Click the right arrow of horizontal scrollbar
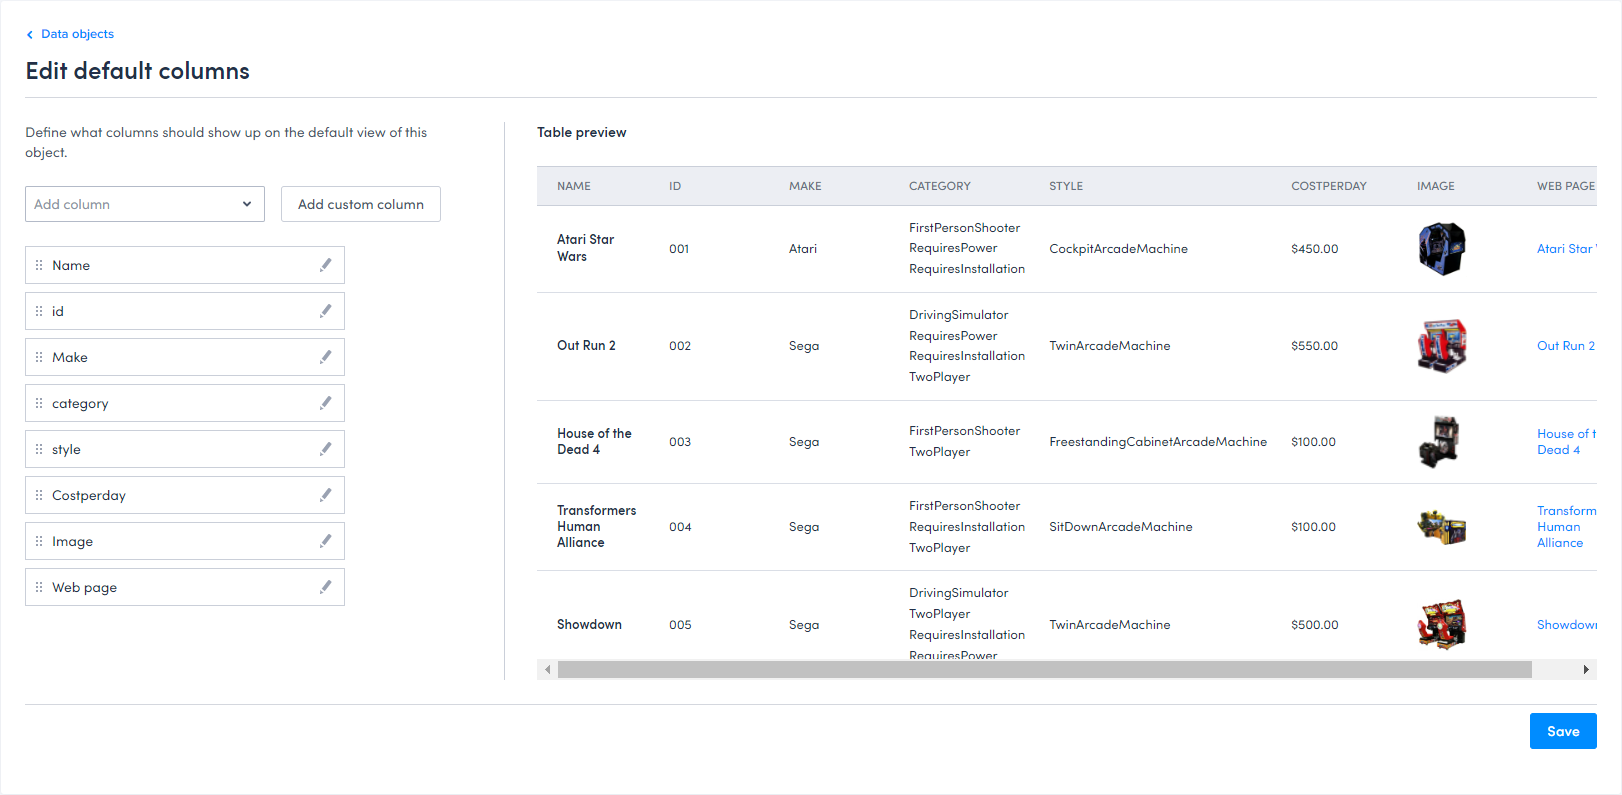The height and width of the screenshot is (795, 1622). (1586, 670)
